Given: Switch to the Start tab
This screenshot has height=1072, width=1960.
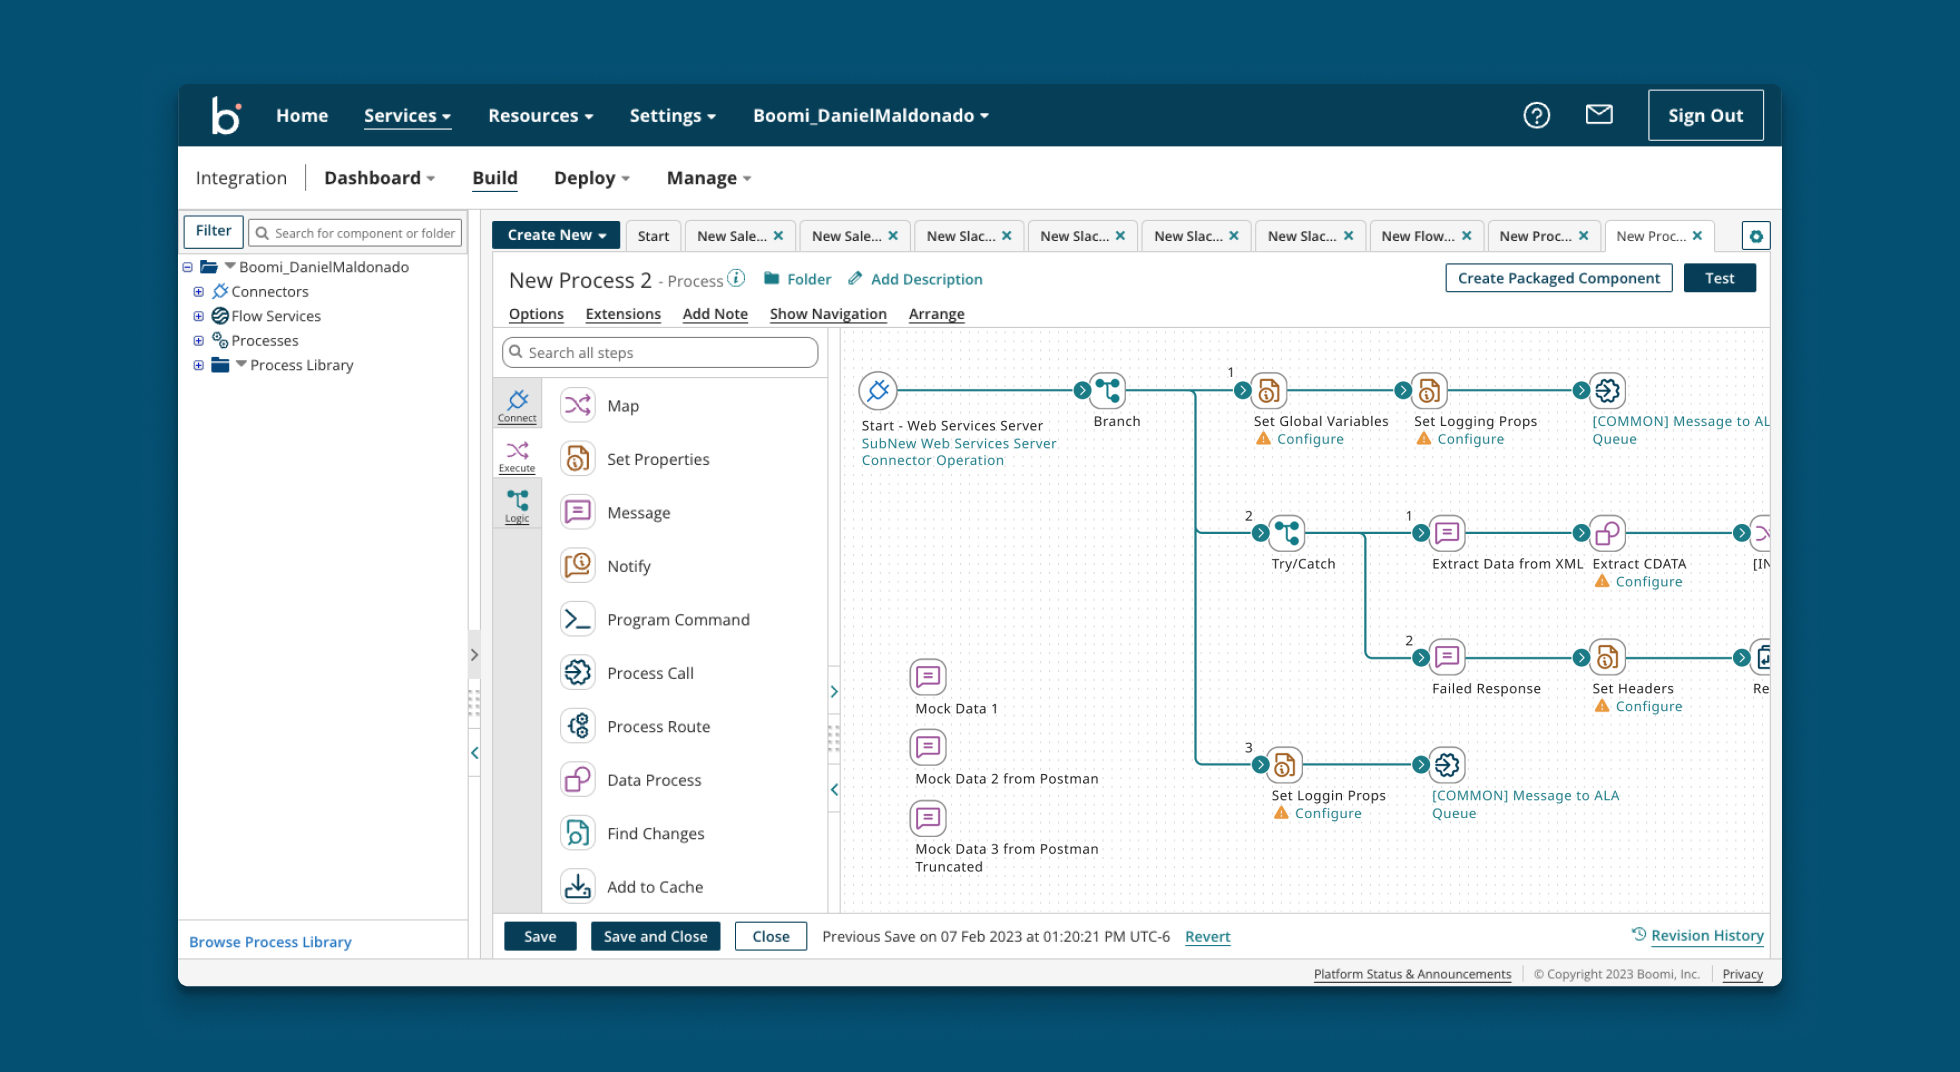Looking at the screenshot, I should click(653, 236).
